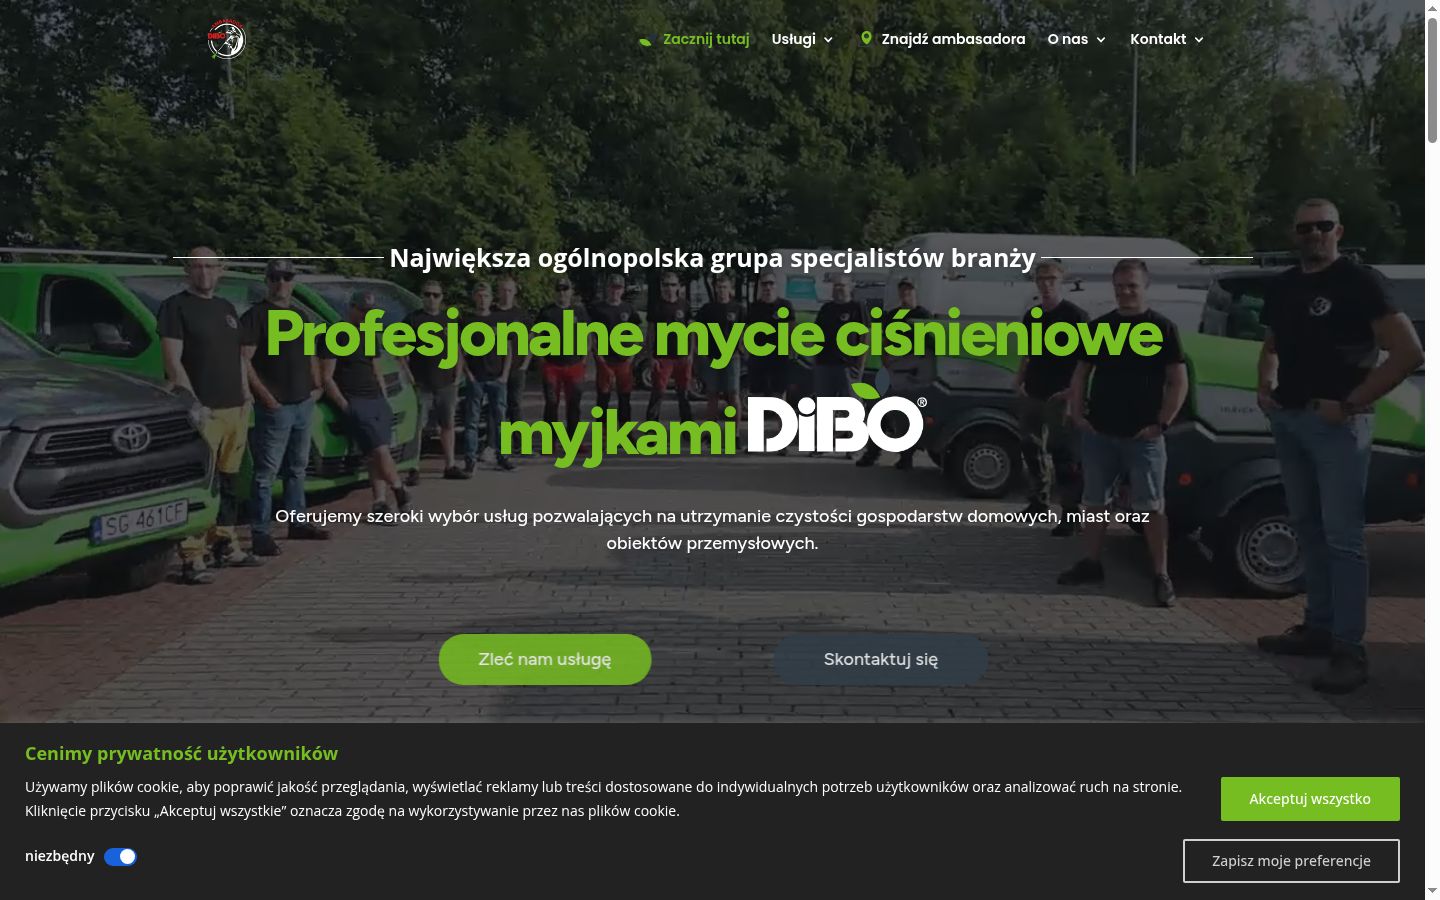
Task: Click the Oferujemy szeroki wybór usług paragraph
Action: coord(712,529)
